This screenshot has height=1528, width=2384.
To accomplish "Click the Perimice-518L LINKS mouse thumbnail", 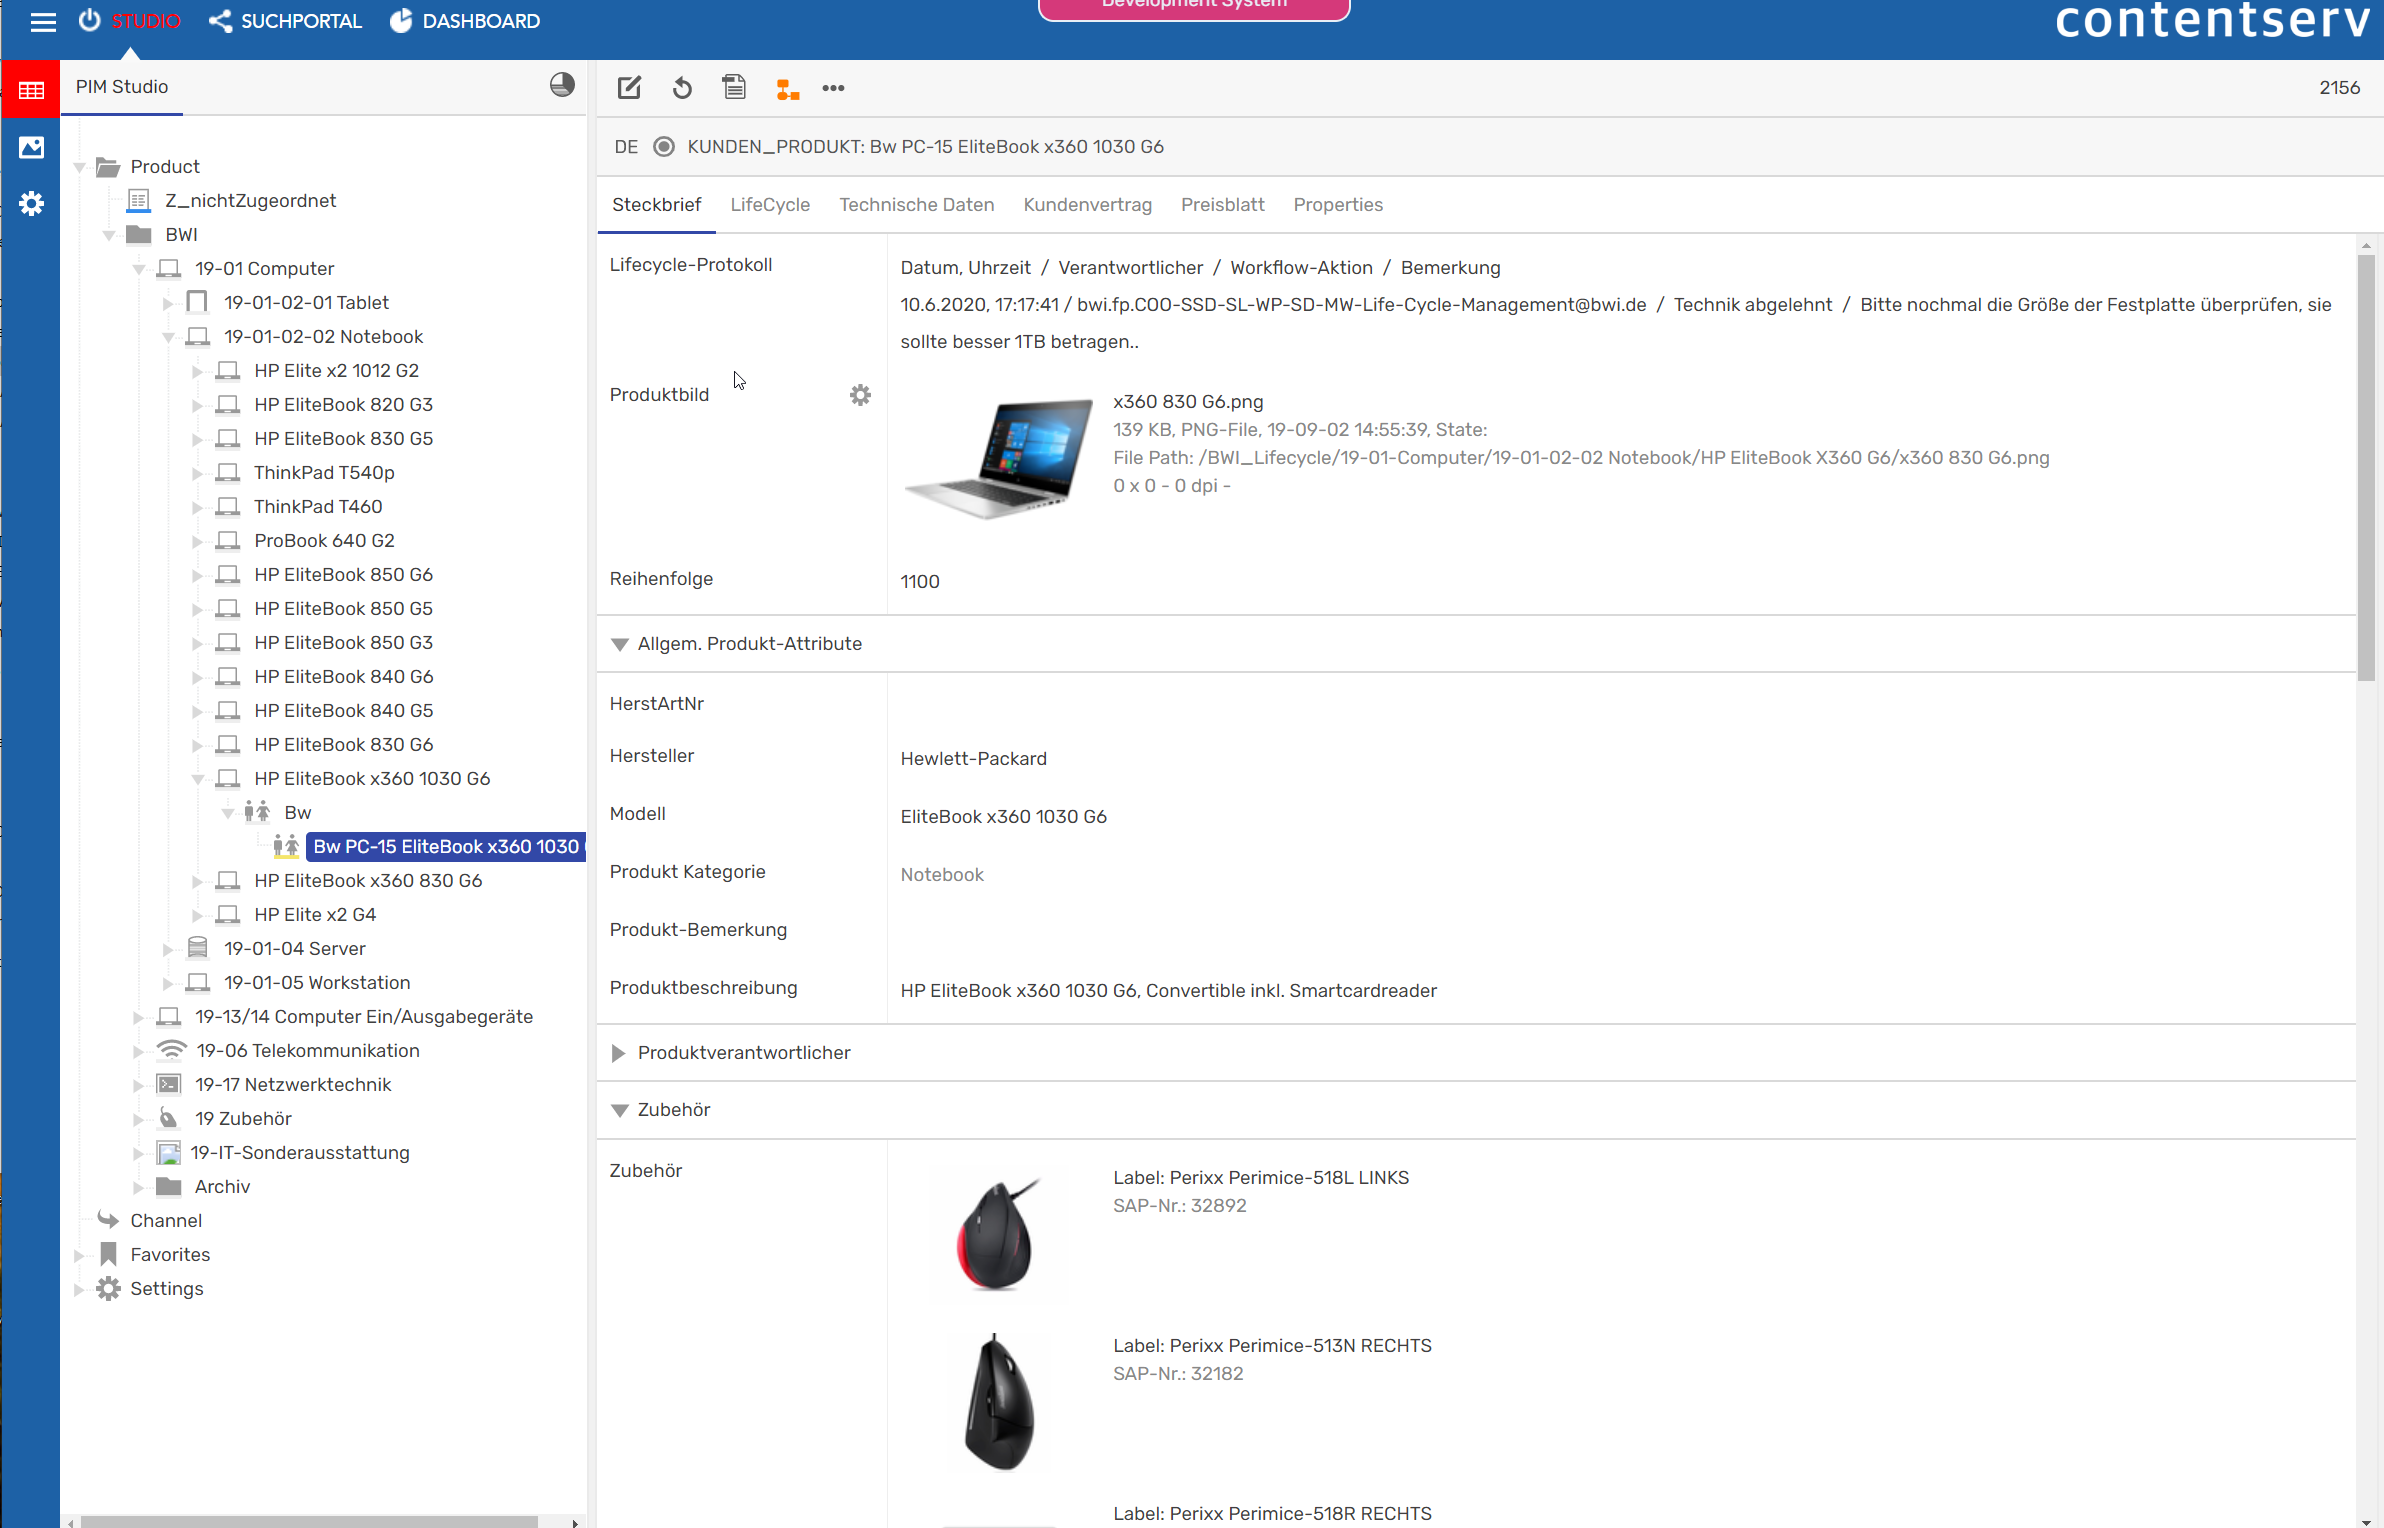I will (997, 1234).
